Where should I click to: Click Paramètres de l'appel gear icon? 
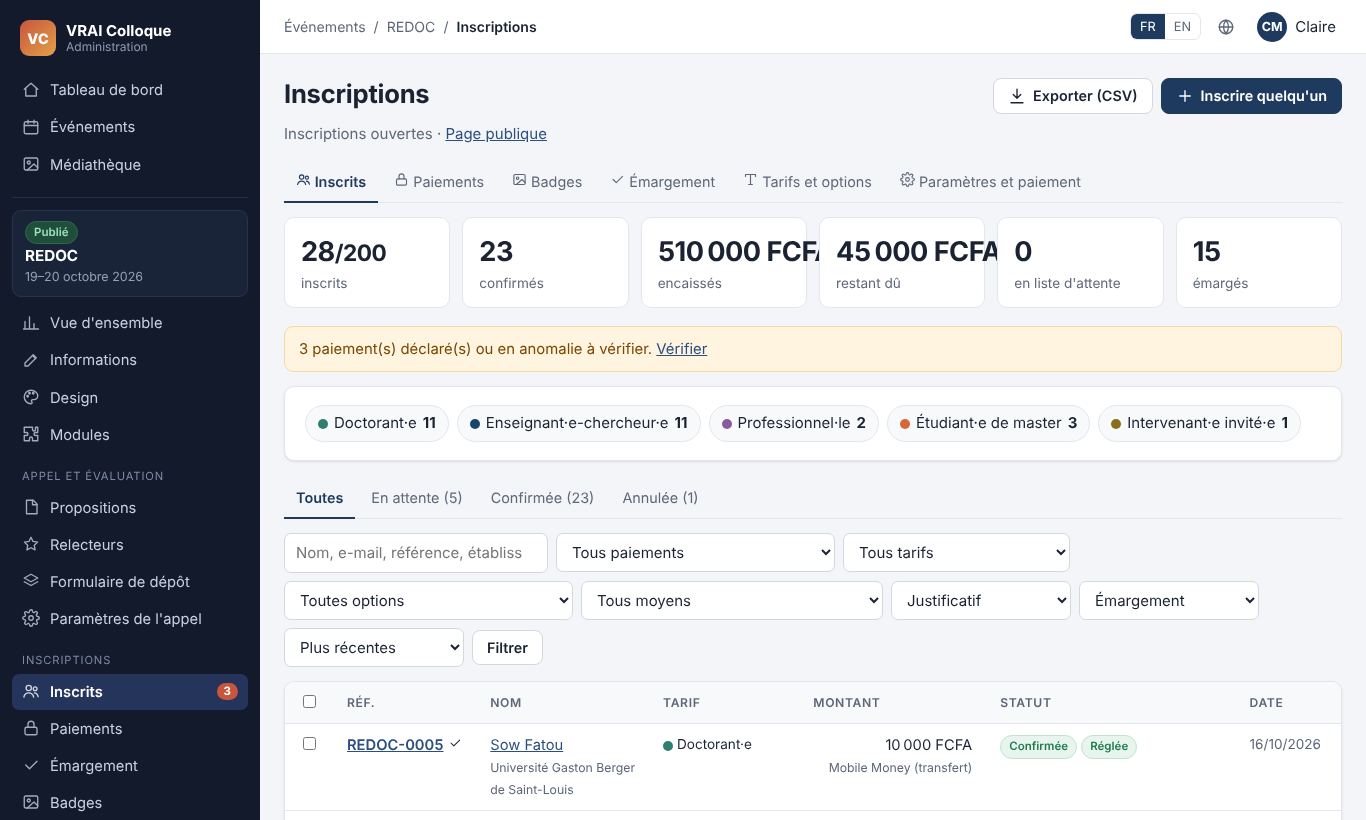(31, 618)
